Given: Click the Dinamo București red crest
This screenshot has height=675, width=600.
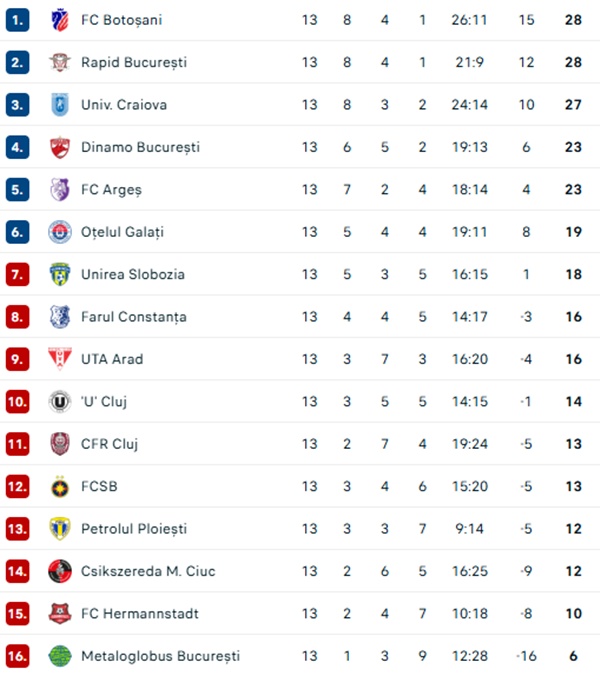Looking at the screenshot, I should (x=60, y=147).
